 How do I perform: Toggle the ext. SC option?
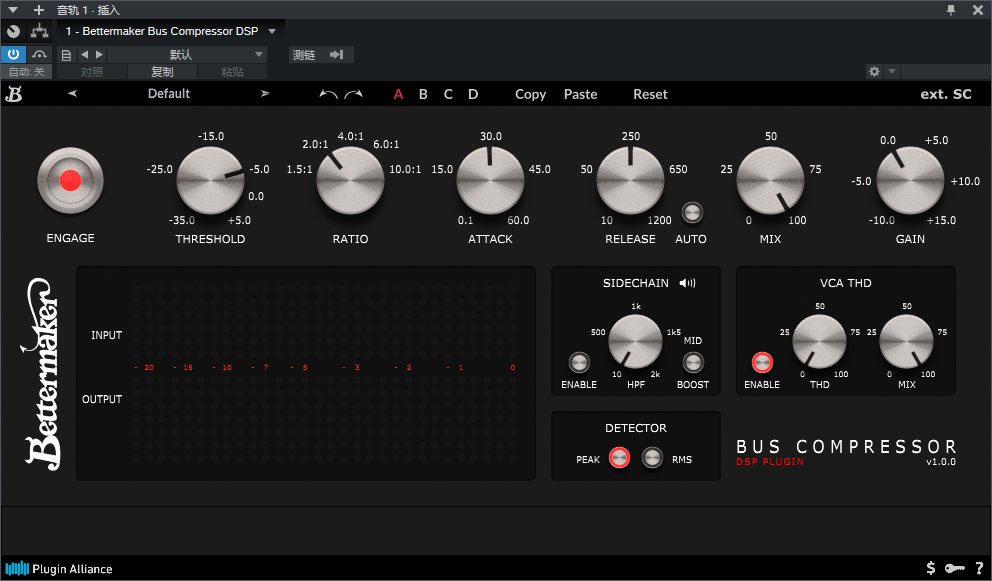946,94
